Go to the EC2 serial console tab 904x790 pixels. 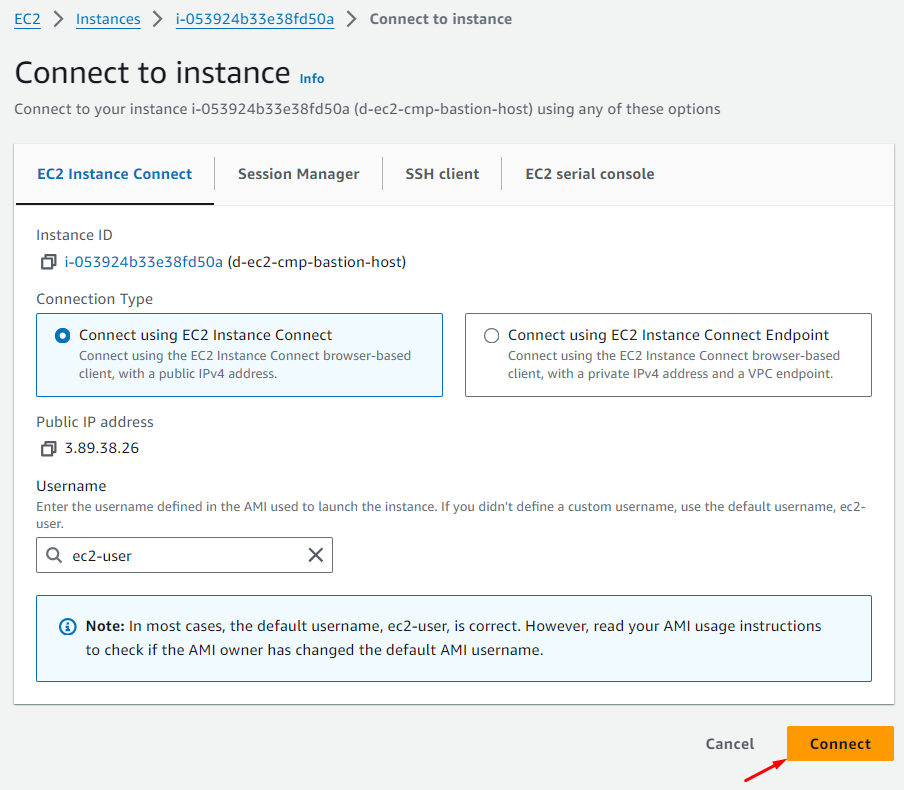pyautogui.click(x=589, y=174)
